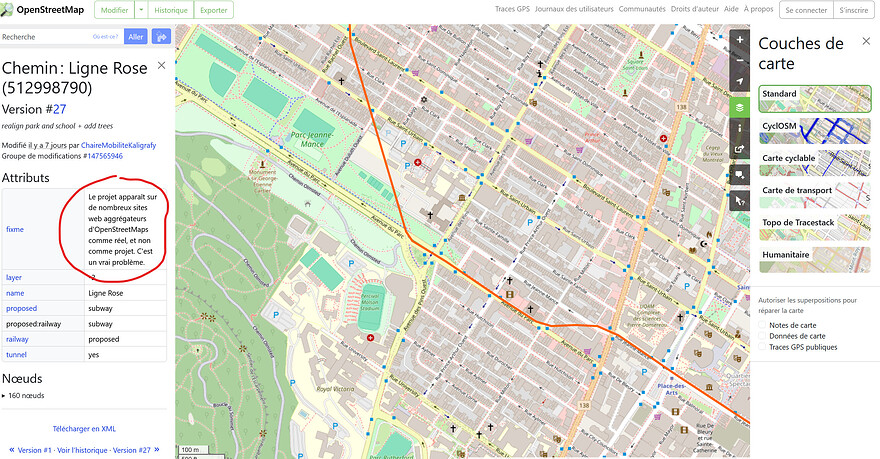Click the S'inscrire button
Image resolution: width=880 pixels, height=459 pixels.
pos(854,10)
